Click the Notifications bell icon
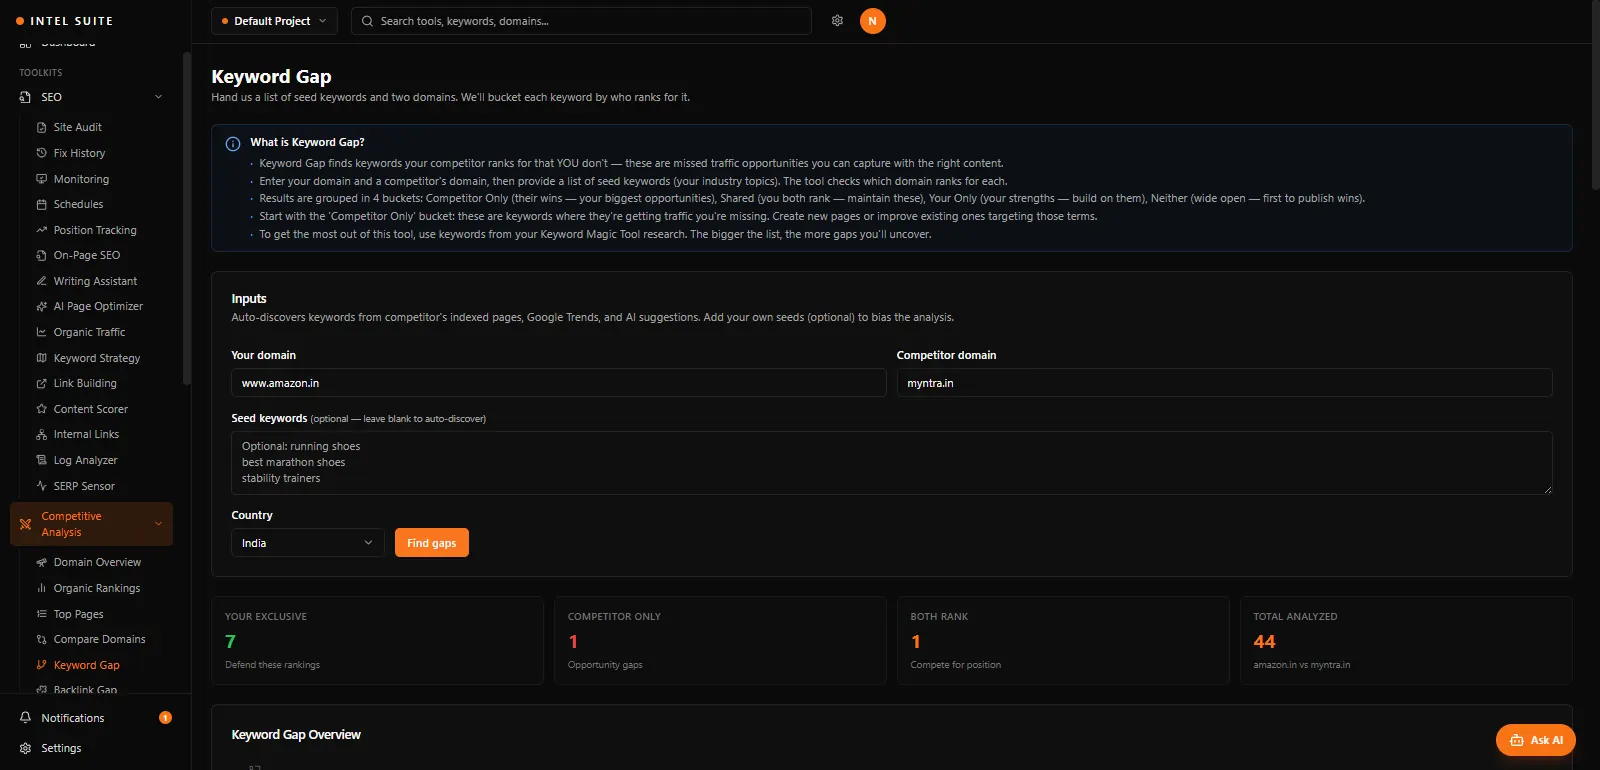Viewport: 1600px width, 770px height. pos(25,718)
